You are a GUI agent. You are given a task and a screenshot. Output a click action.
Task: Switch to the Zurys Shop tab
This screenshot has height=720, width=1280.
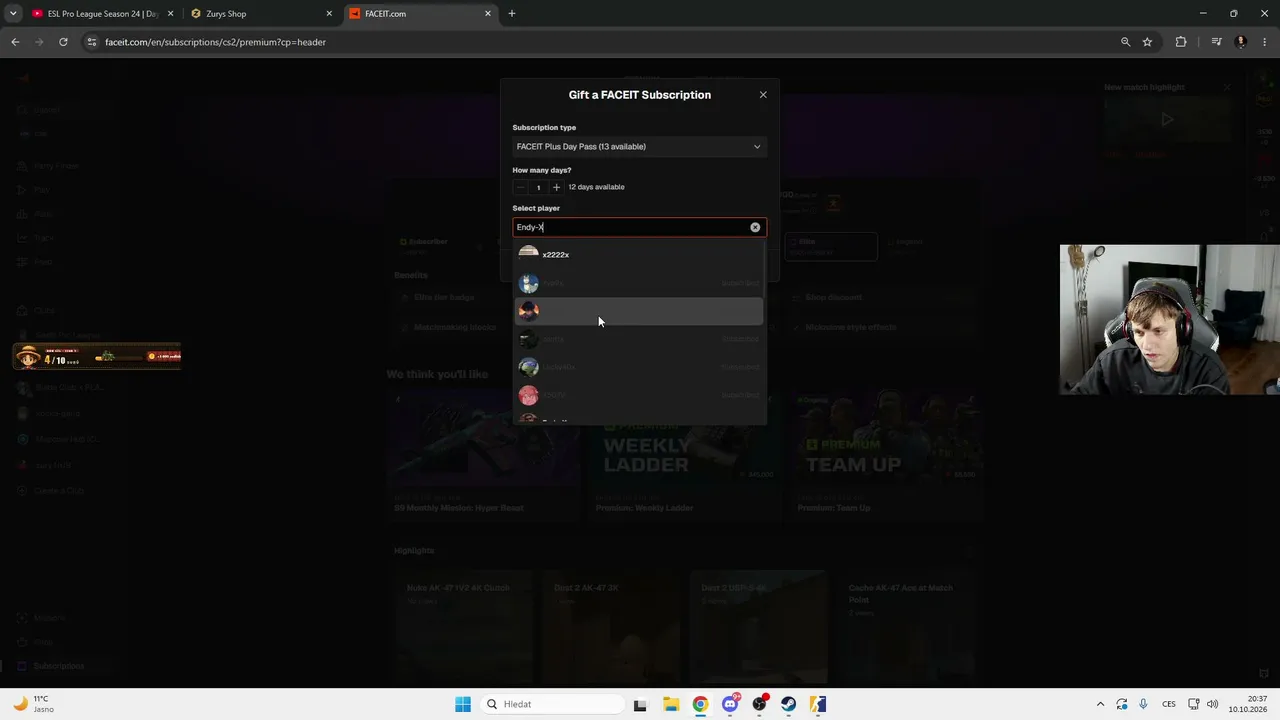pyautogui.click(x=261, y=14)
